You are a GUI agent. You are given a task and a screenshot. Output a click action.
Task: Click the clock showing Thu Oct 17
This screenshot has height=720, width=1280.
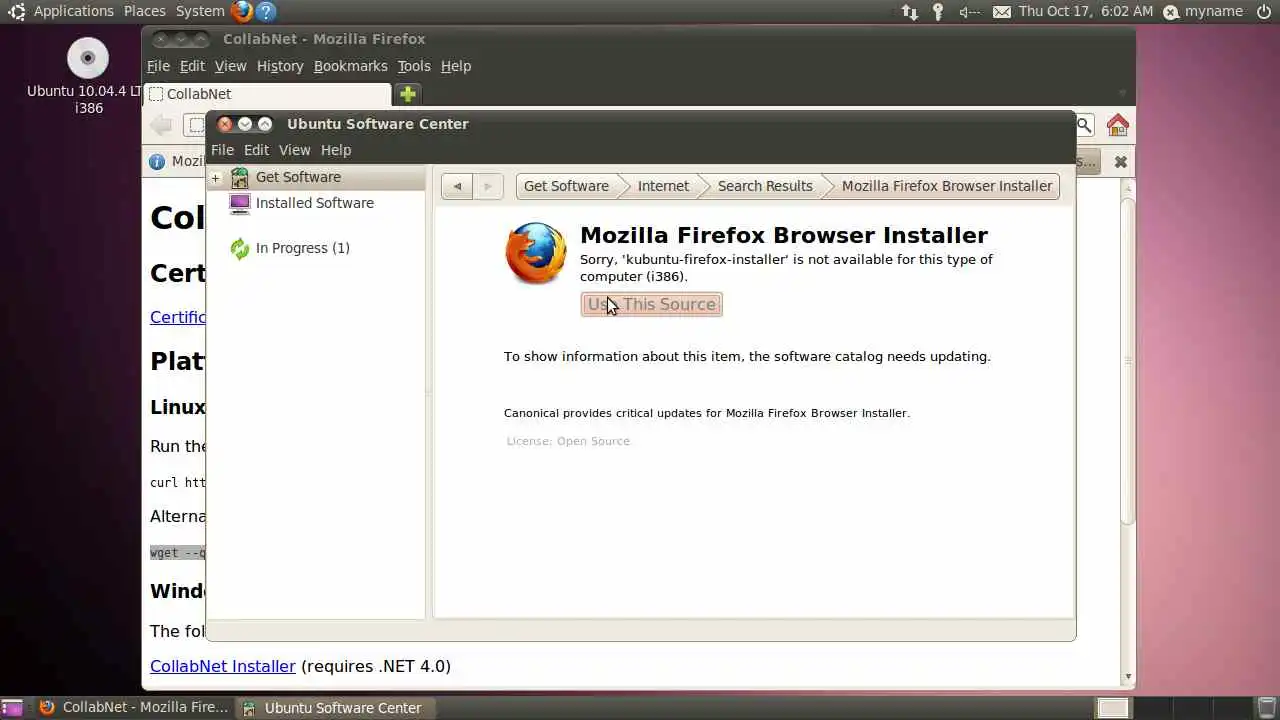pyautogui.click(x=1086, y=12)
